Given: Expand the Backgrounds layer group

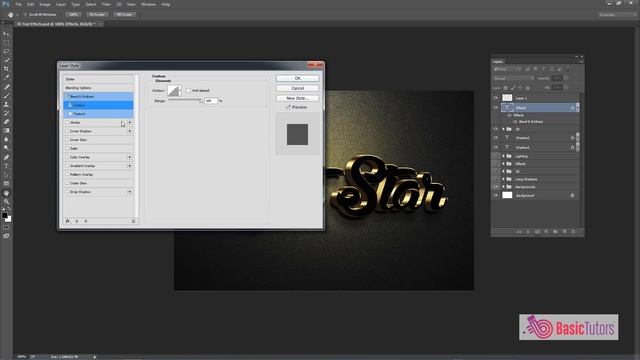Looking at the screenshot, I should pyautogui.click(x=503, y=187).
